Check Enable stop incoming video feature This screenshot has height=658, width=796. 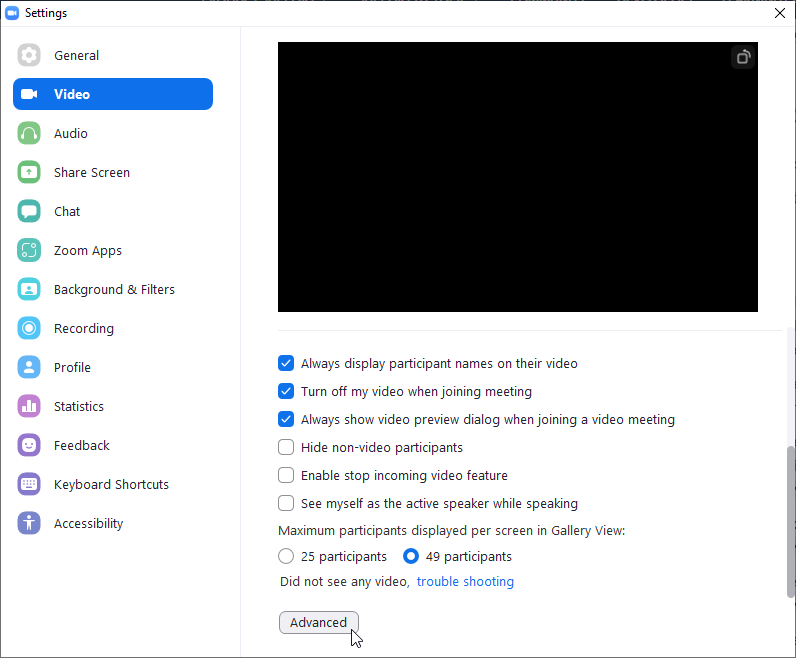click(x=286, y=476)
